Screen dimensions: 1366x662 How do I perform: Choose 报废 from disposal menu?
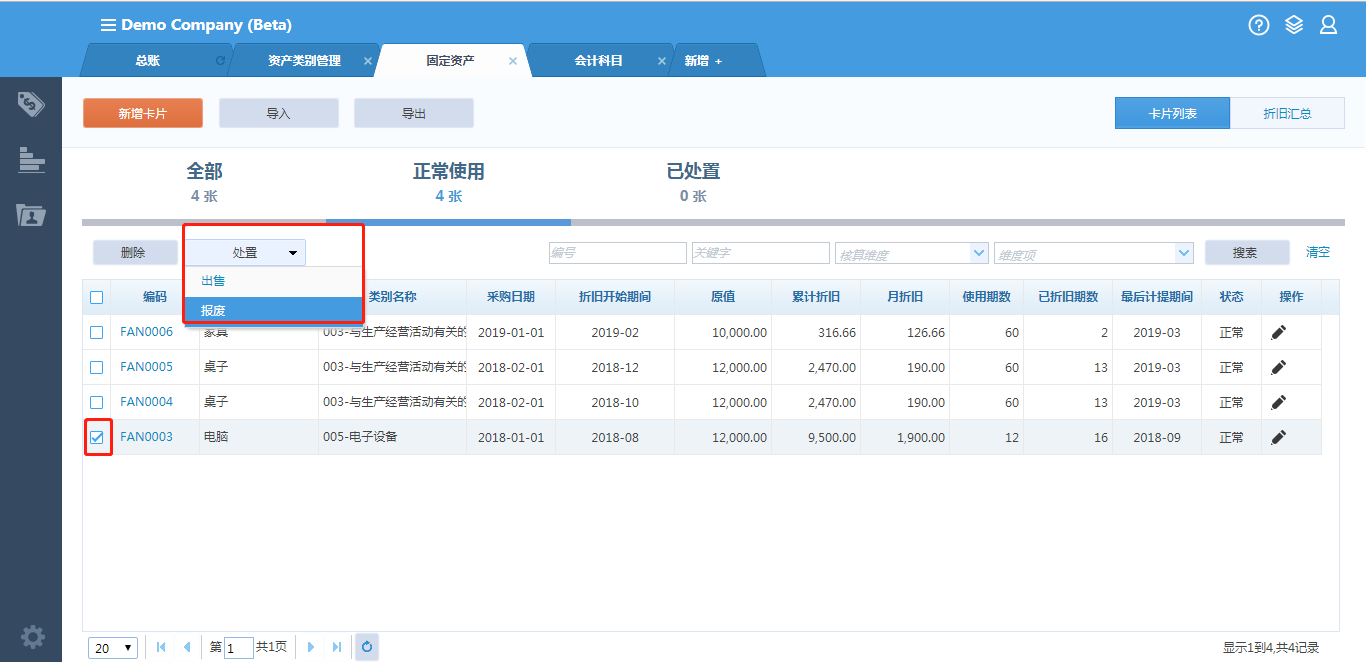tap(274, 310)
